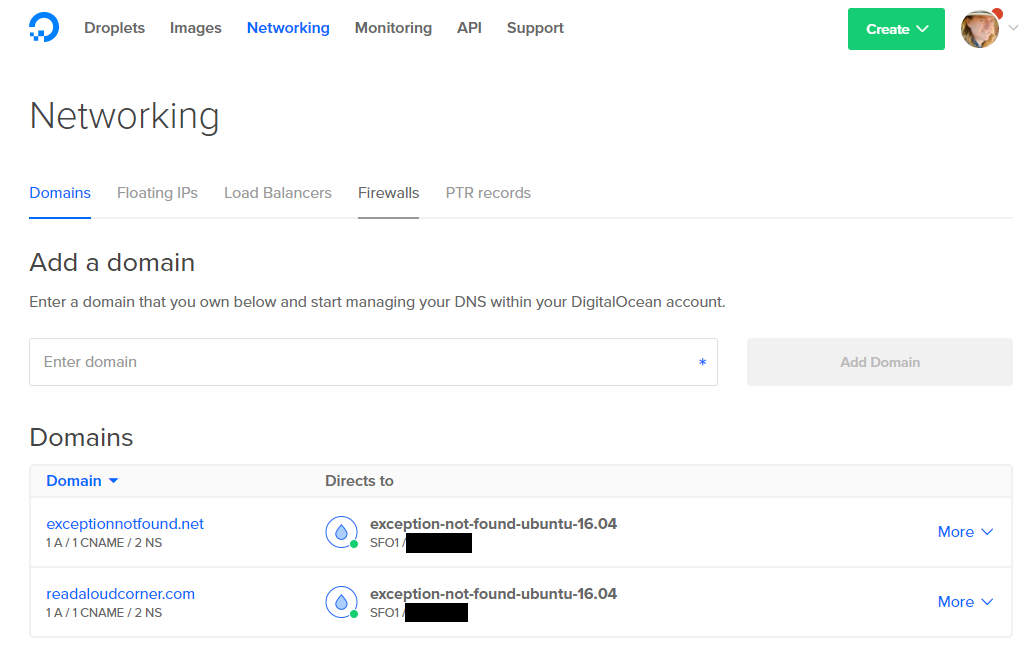
Task: Click the DigitalOcean logo icon
Action: coord(44,28)
